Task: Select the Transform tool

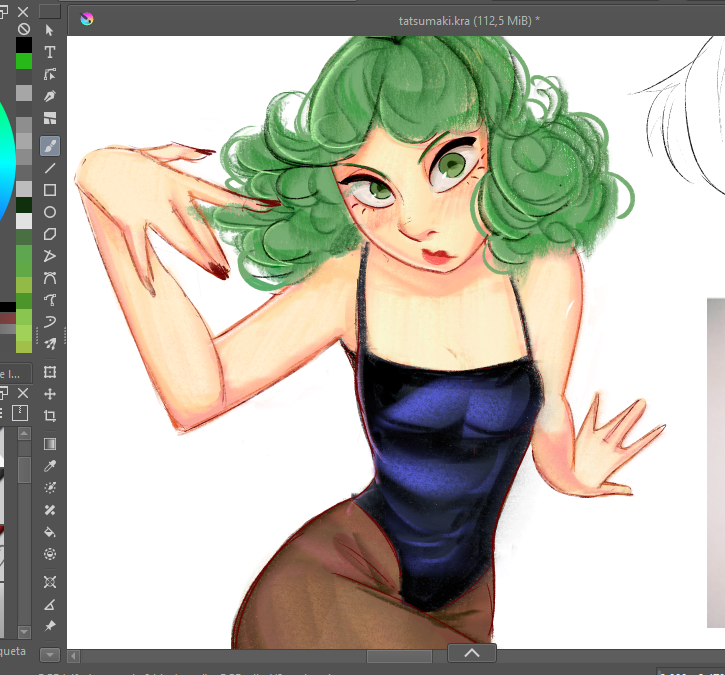Action: pos(49,372)
